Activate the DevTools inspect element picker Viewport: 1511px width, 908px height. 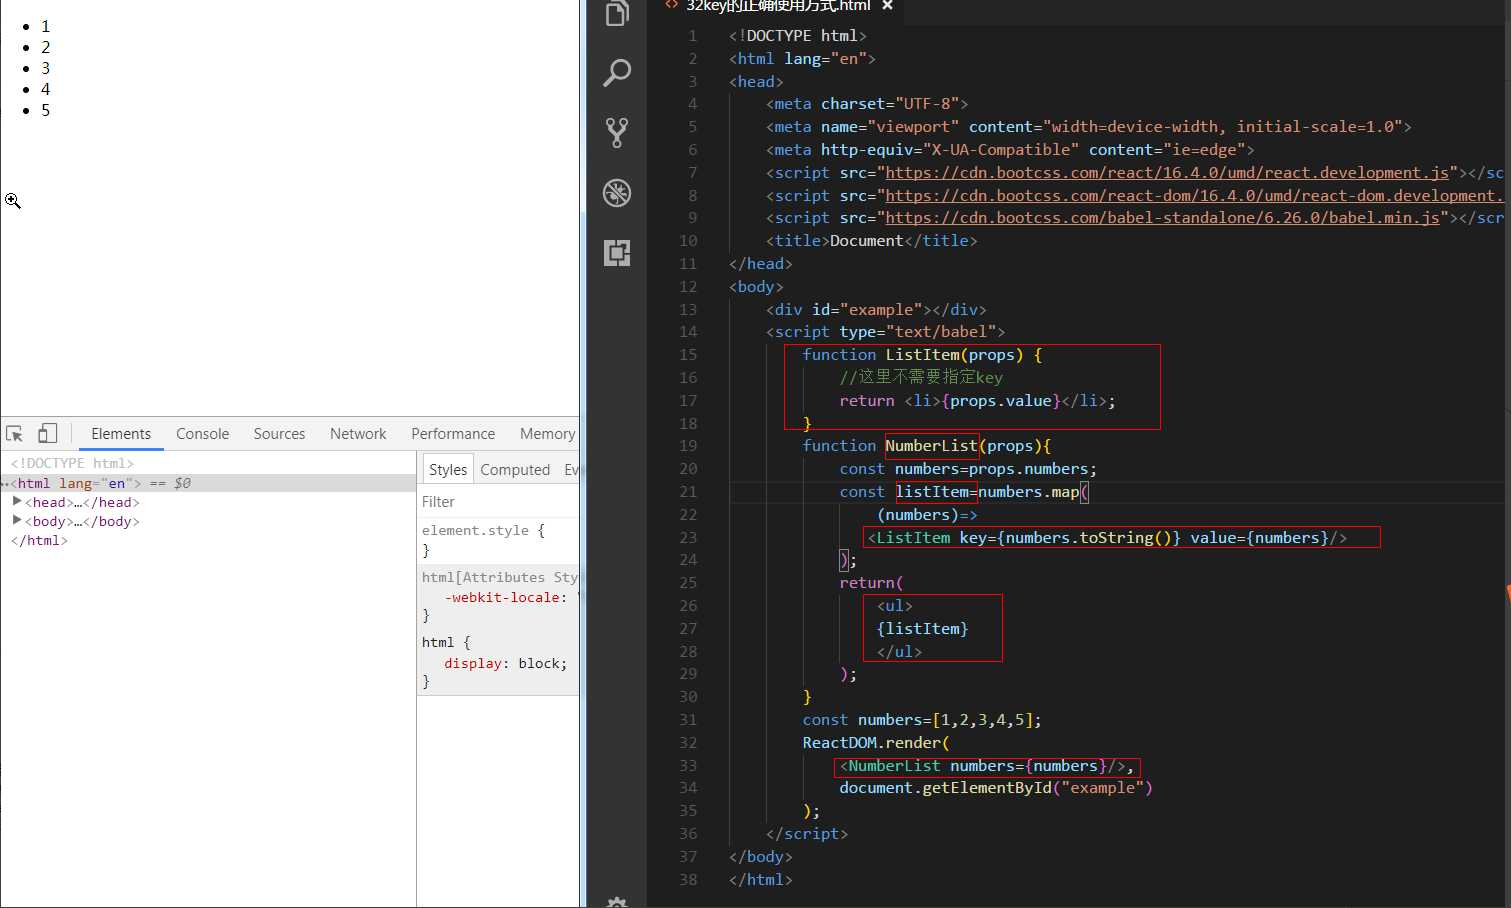coord(15,433)
